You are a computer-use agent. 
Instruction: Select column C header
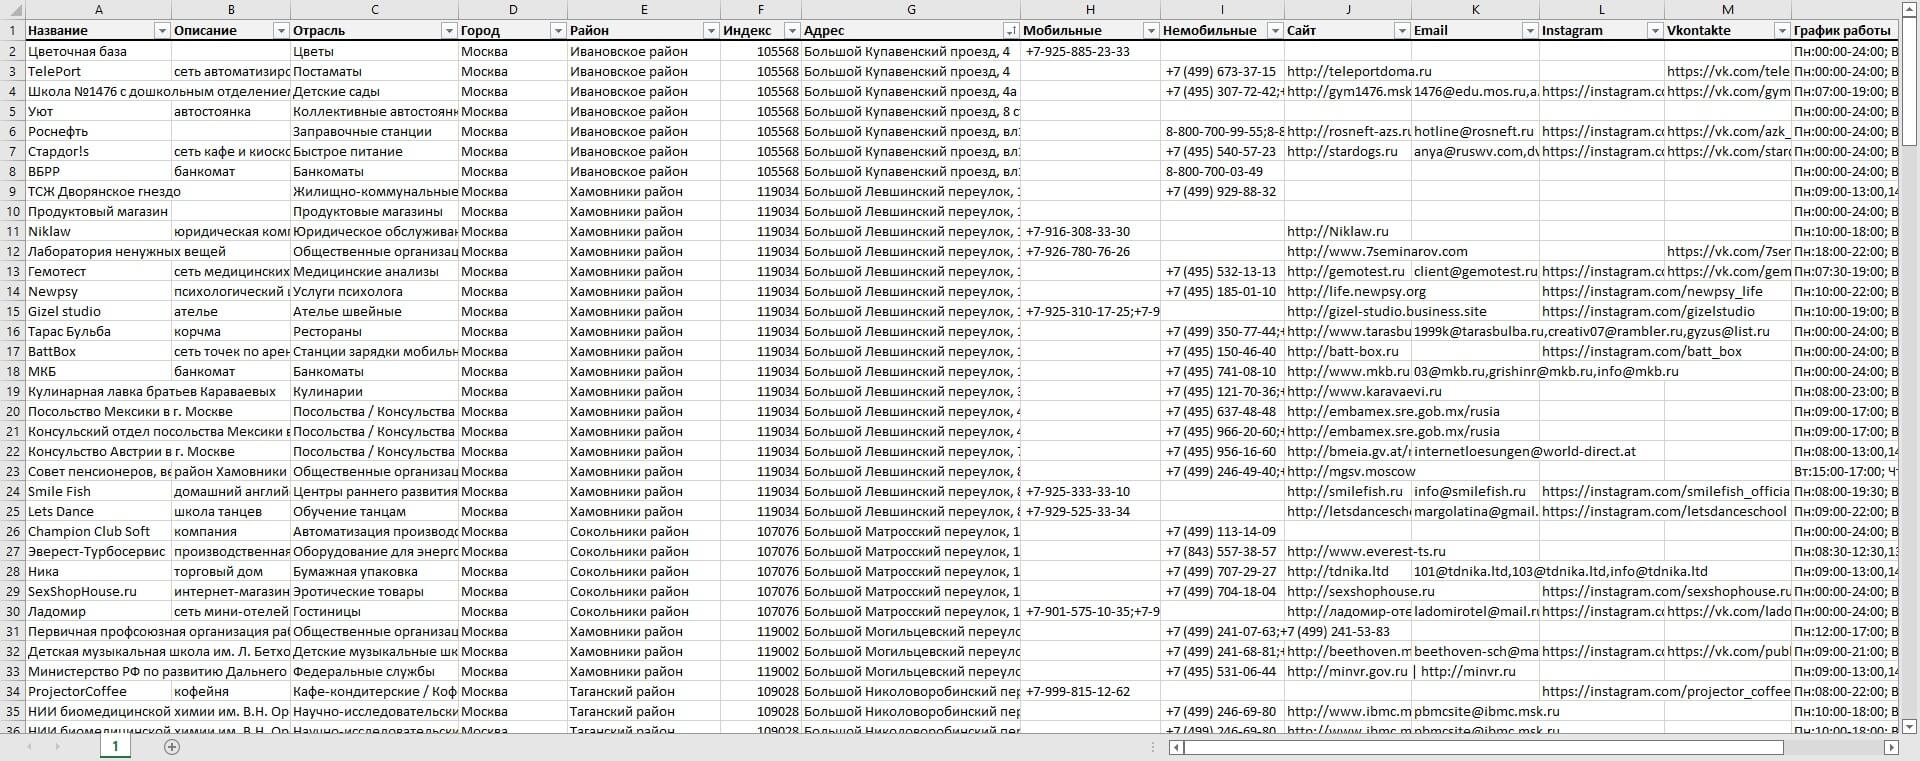click(x=375, y=9)
